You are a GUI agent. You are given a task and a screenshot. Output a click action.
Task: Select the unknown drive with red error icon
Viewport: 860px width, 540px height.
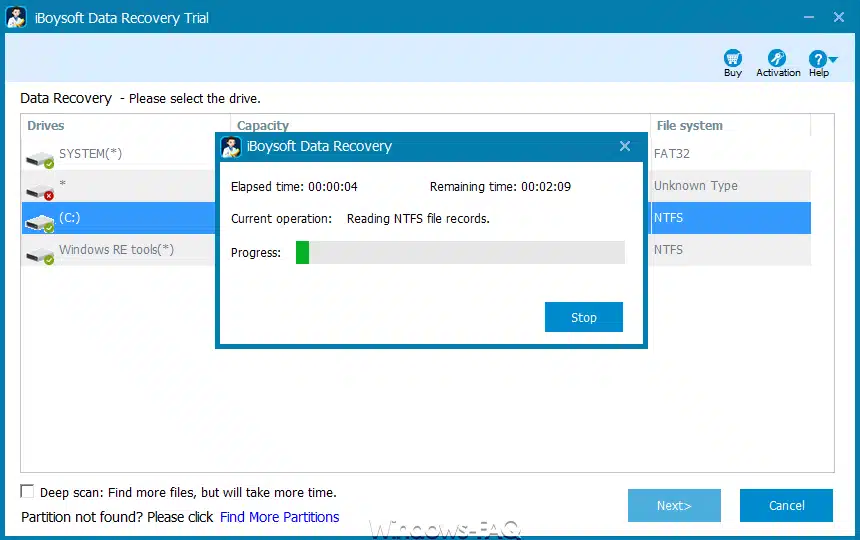[40, 191]
